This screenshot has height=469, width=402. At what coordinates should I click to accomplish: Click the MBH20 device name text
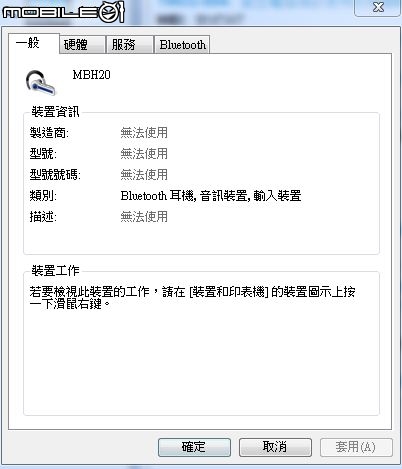coord(91,75)
